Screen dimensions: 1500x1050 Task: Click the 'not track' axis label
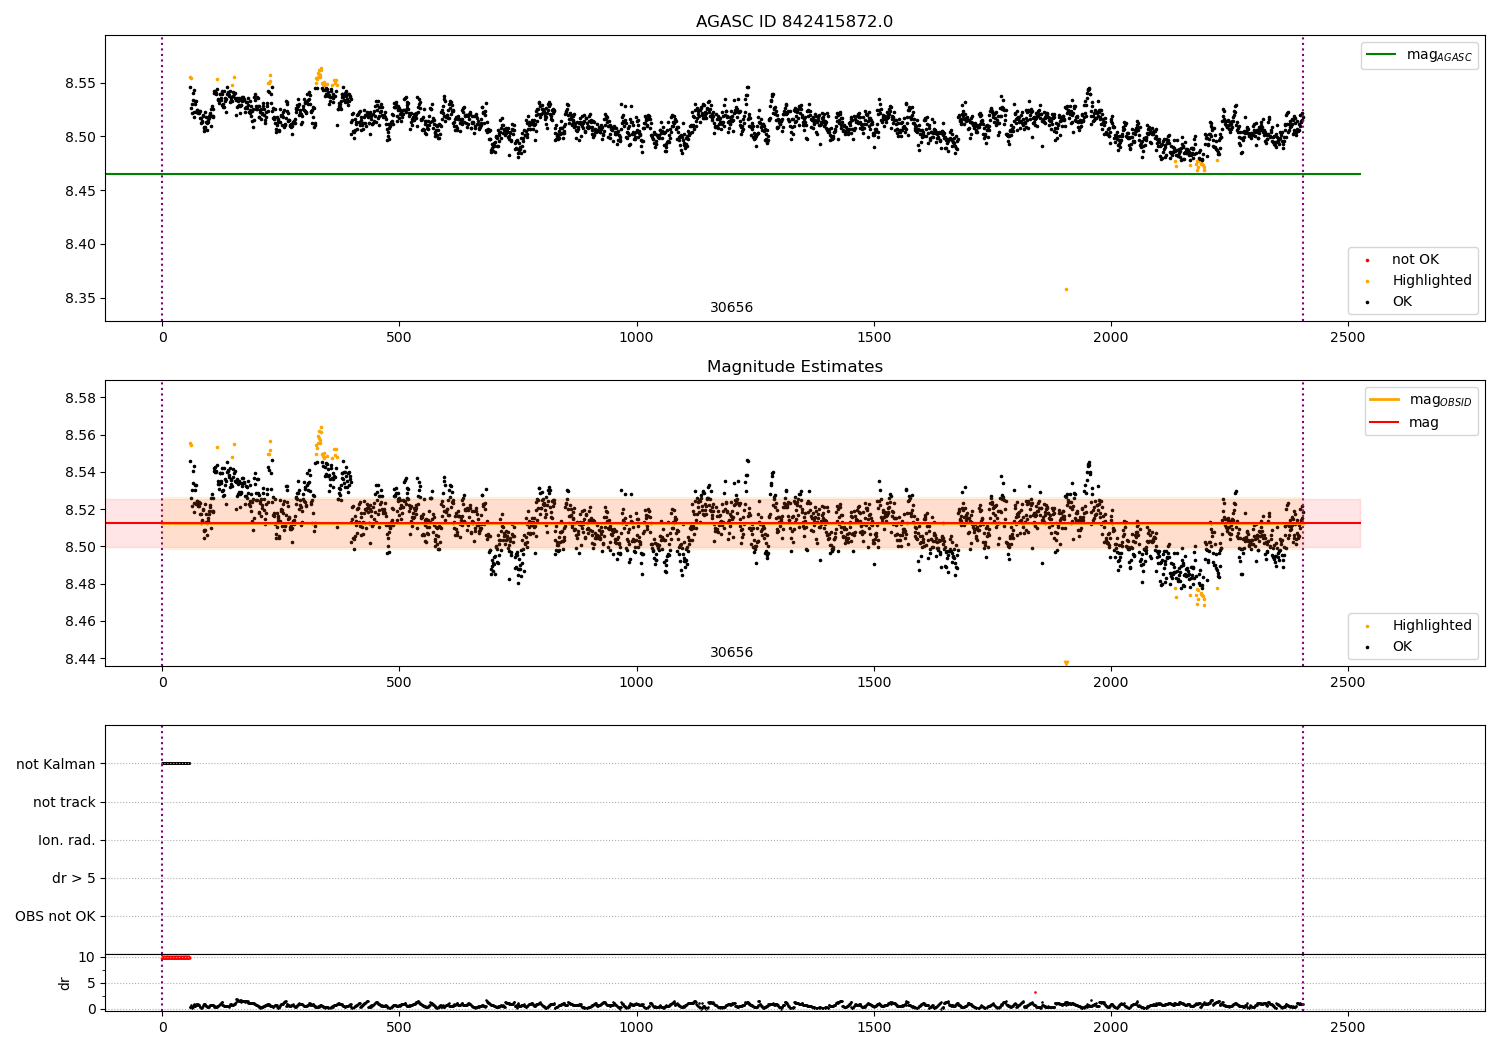64,802
